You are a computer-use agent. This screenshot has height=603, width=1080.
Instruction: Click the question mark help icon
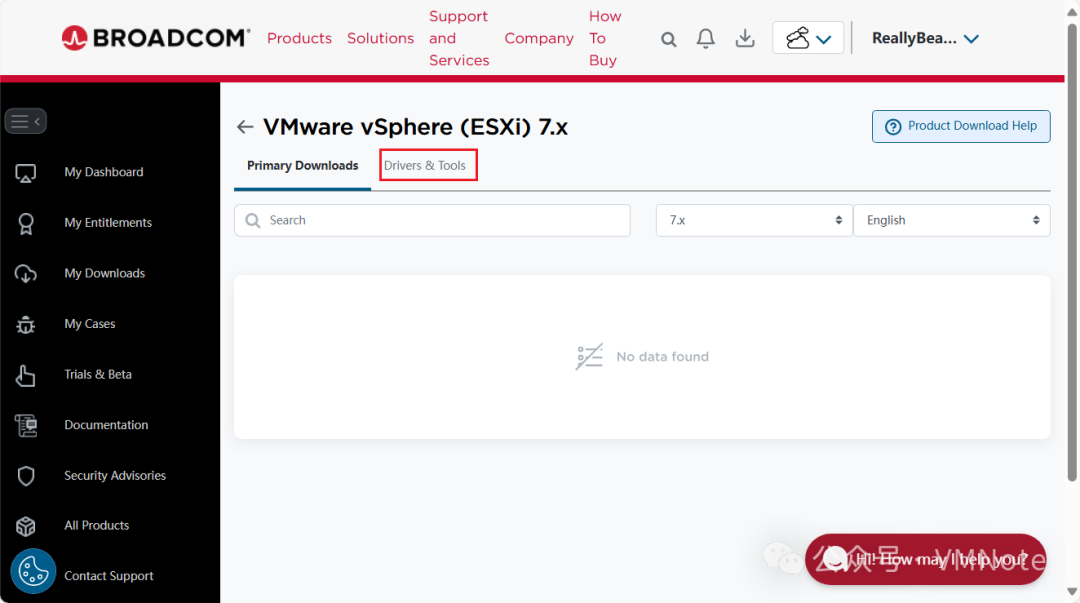893,127
